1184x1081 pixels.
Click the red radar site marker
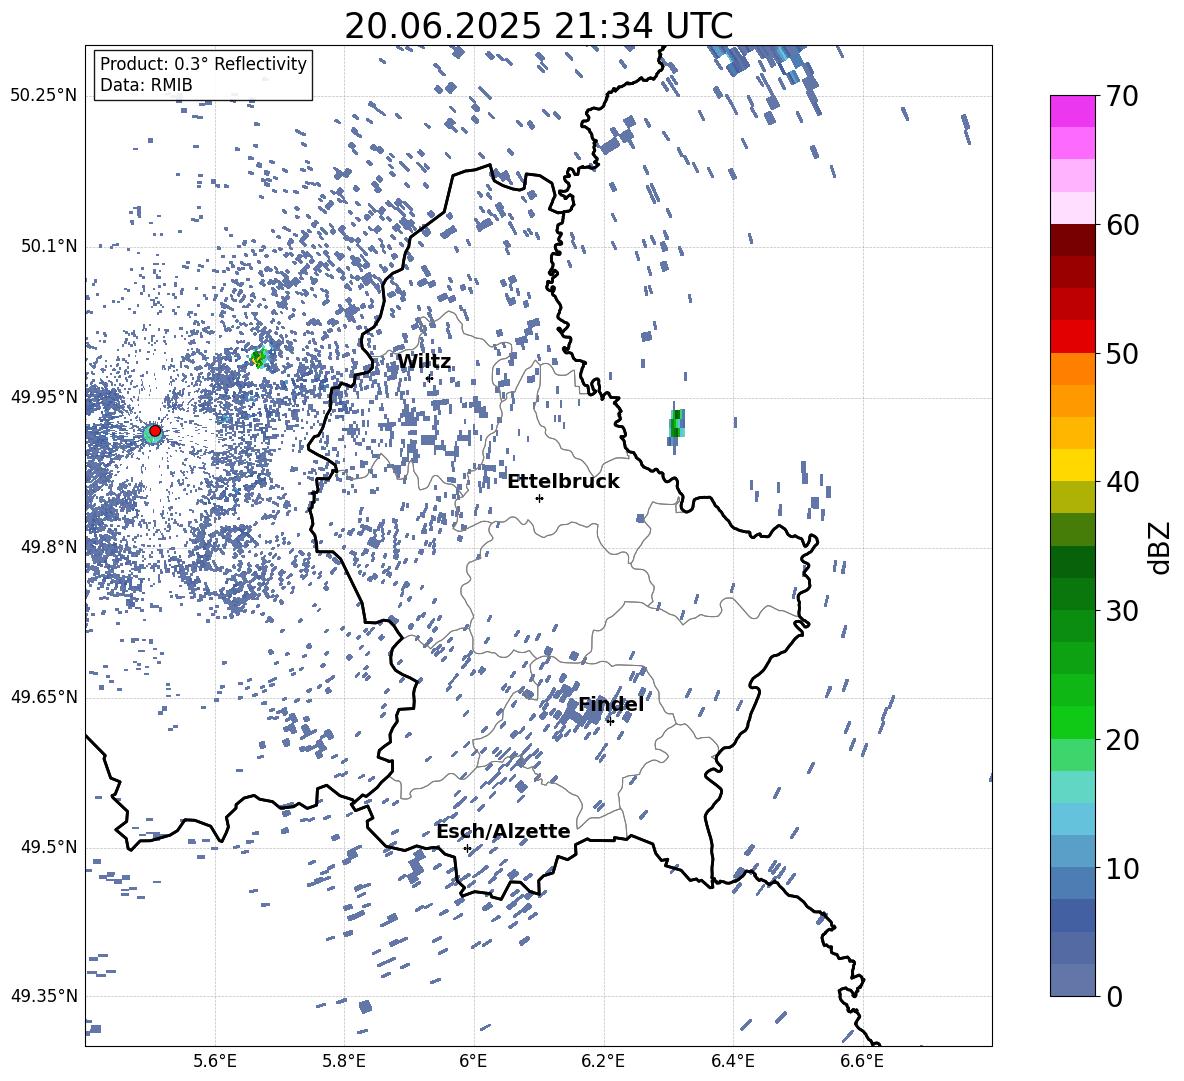tap(155, 431)
